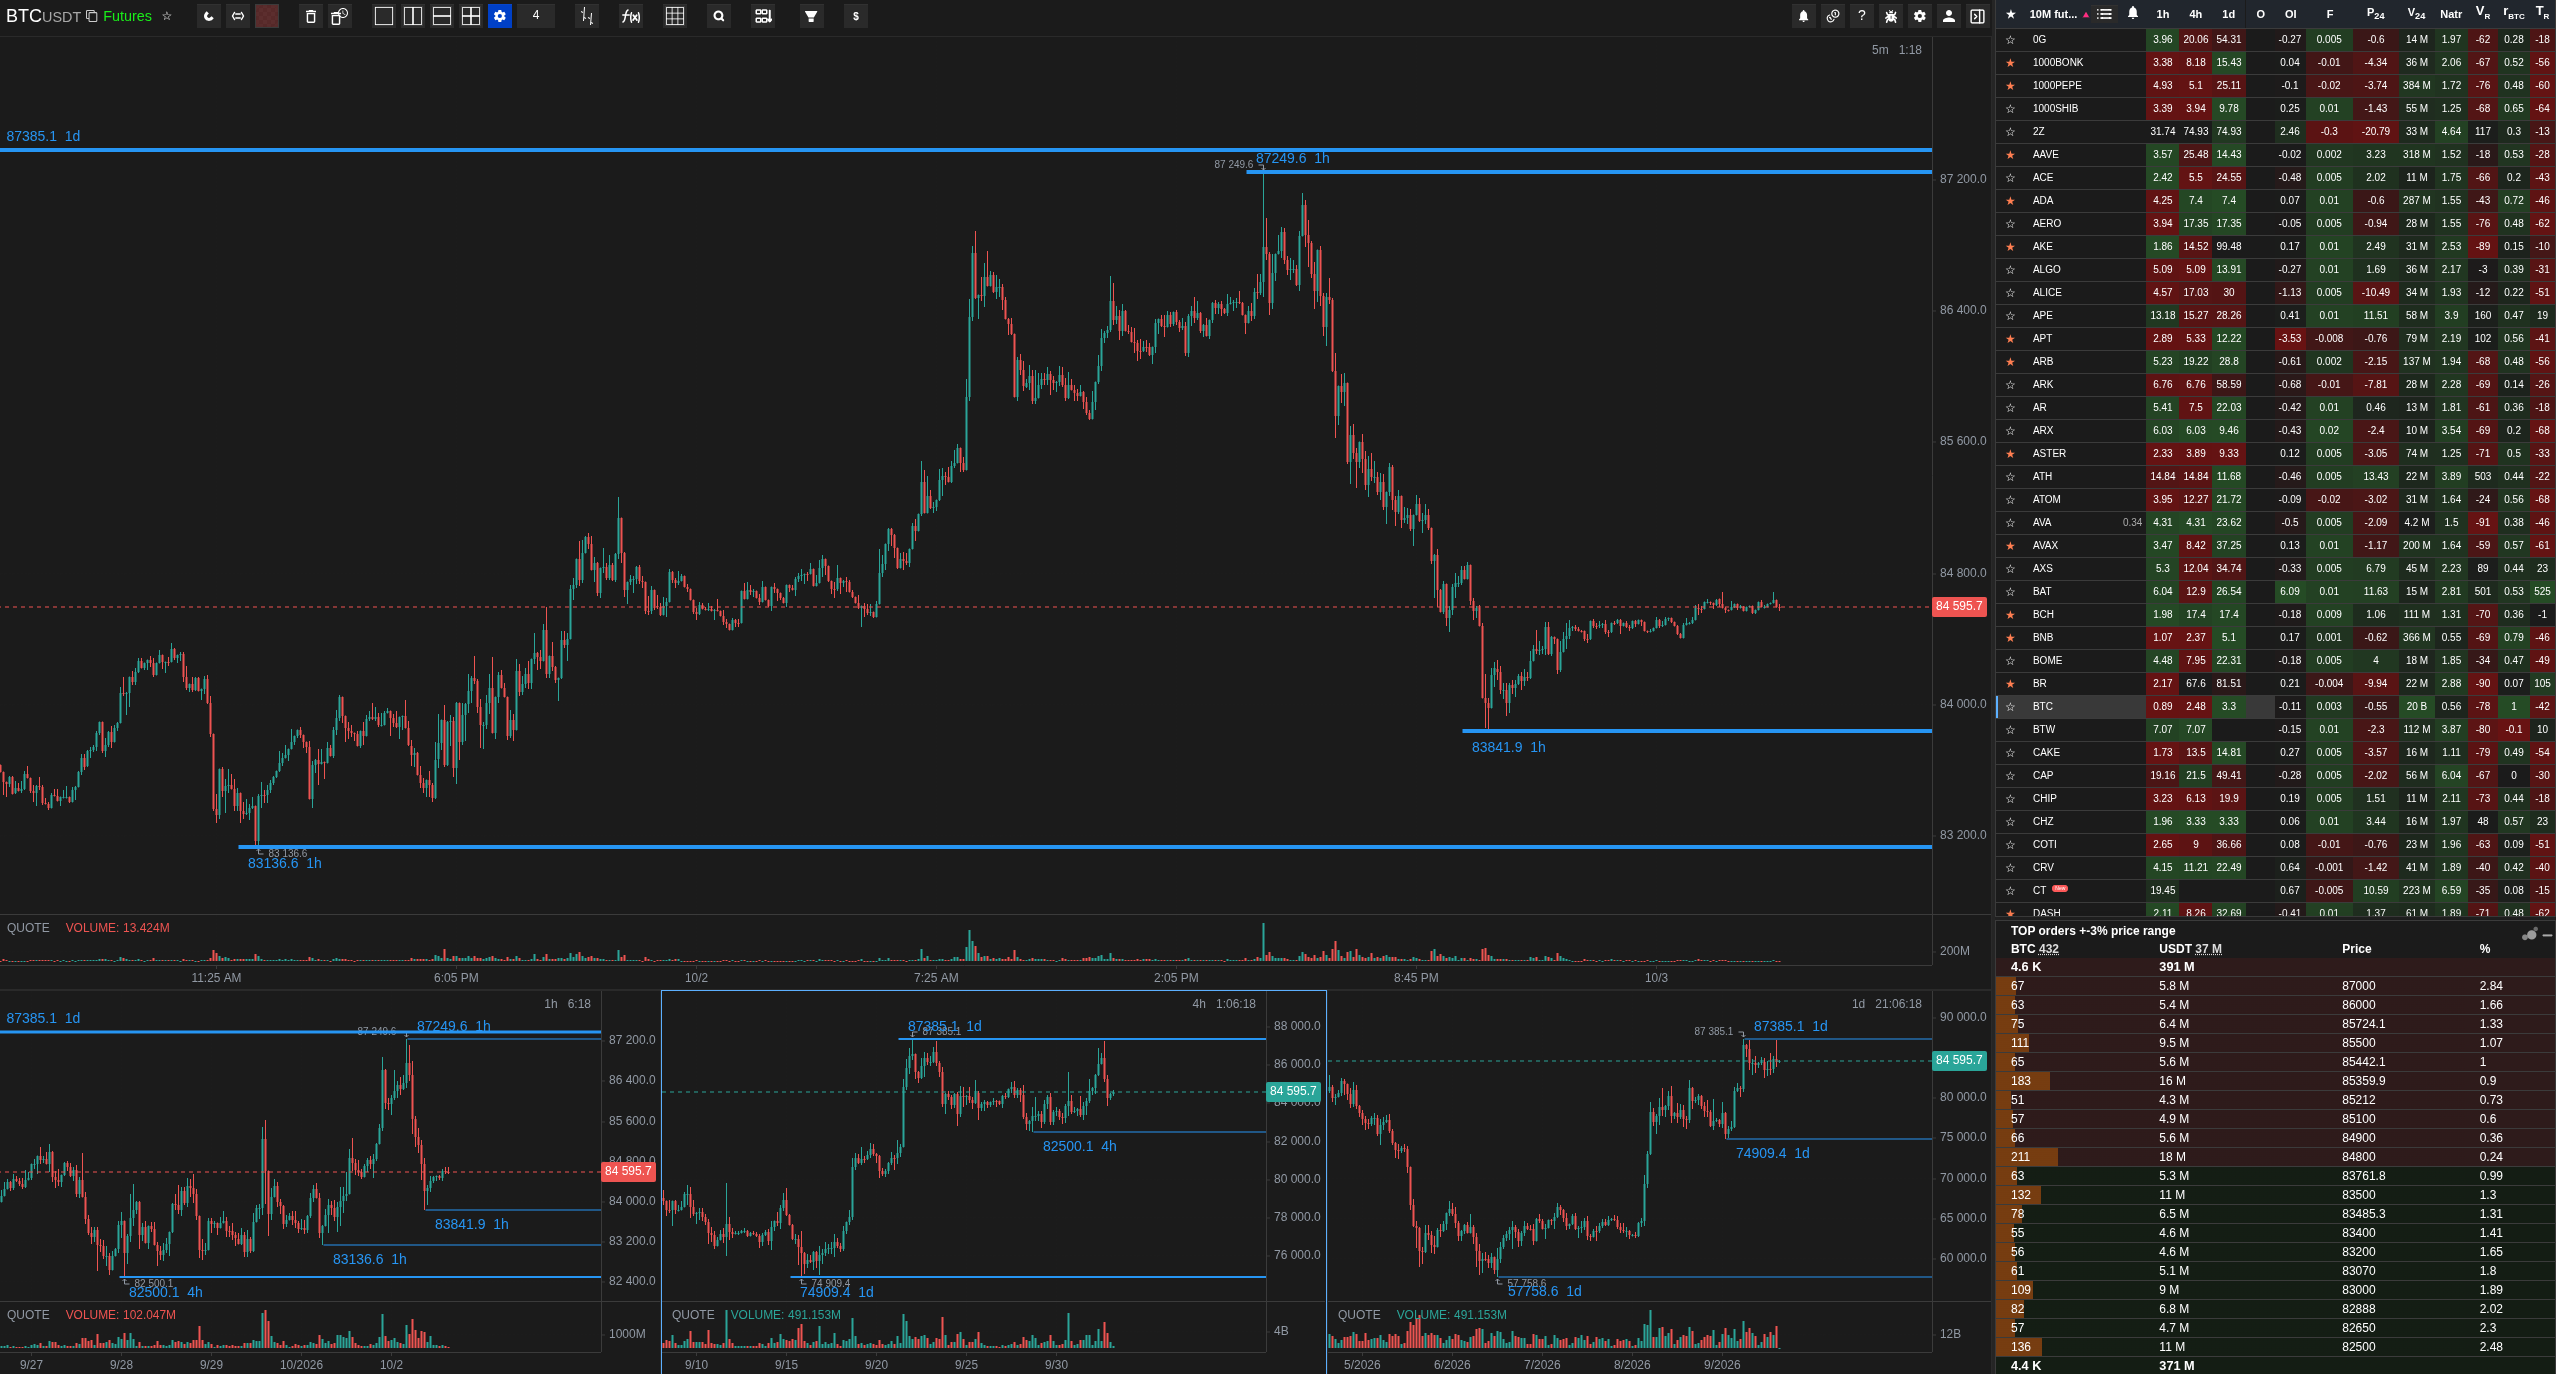Open the bar chart type tool
Viewport: 2556px width, 1374px height.
pyautogui.click(x=587, y=16)
